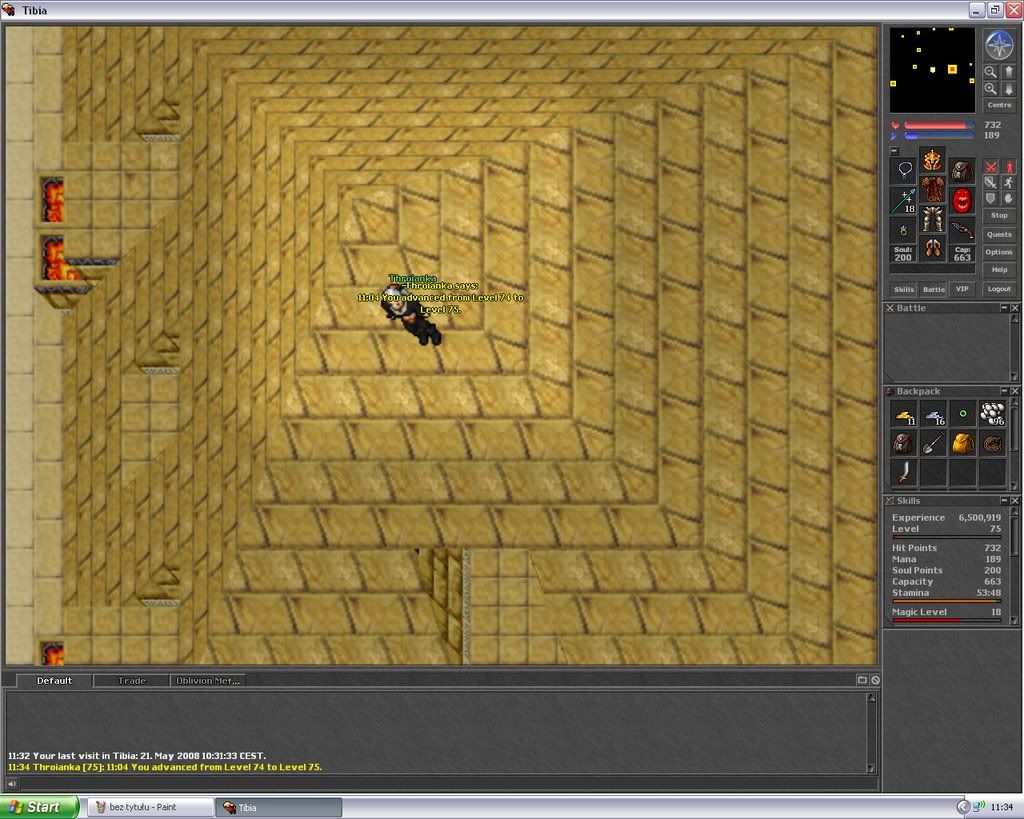This screenshot has width=1024, height=819.
Task: Click the blue mana bar
Action: pos(939,136)
